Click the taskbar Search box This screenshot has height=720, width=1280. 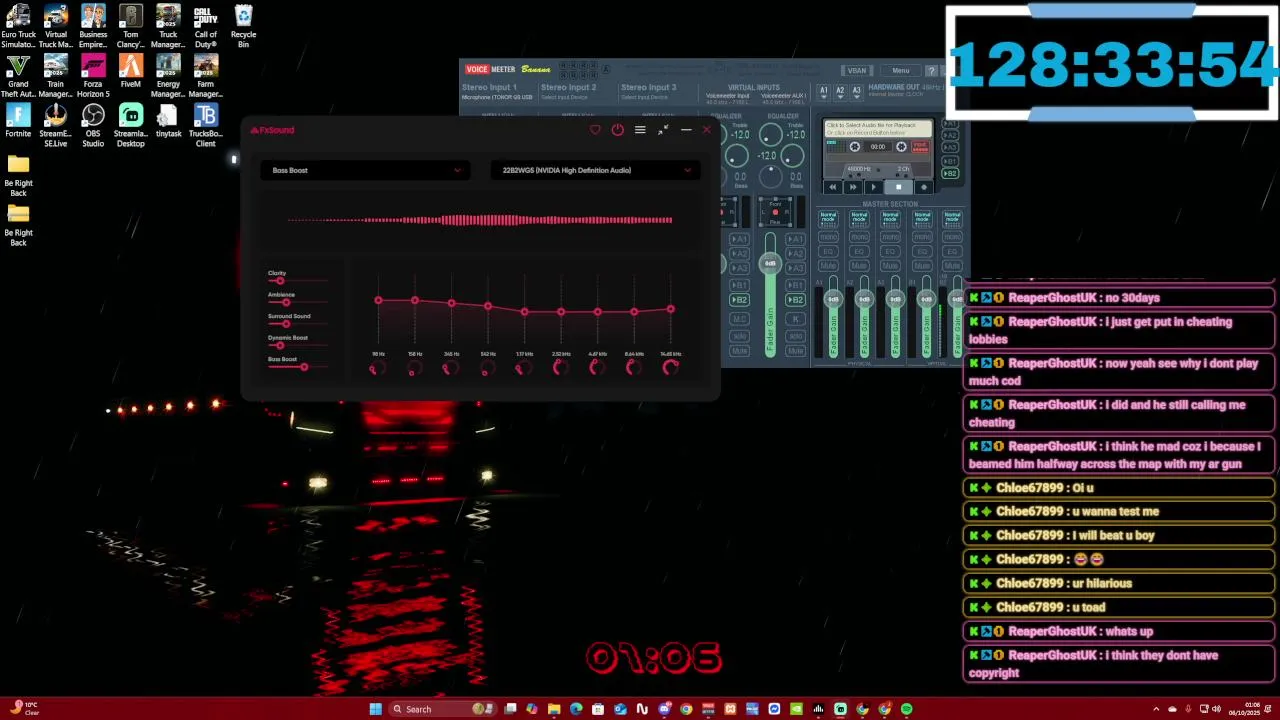pyautogui.click(x=443, y=709)
